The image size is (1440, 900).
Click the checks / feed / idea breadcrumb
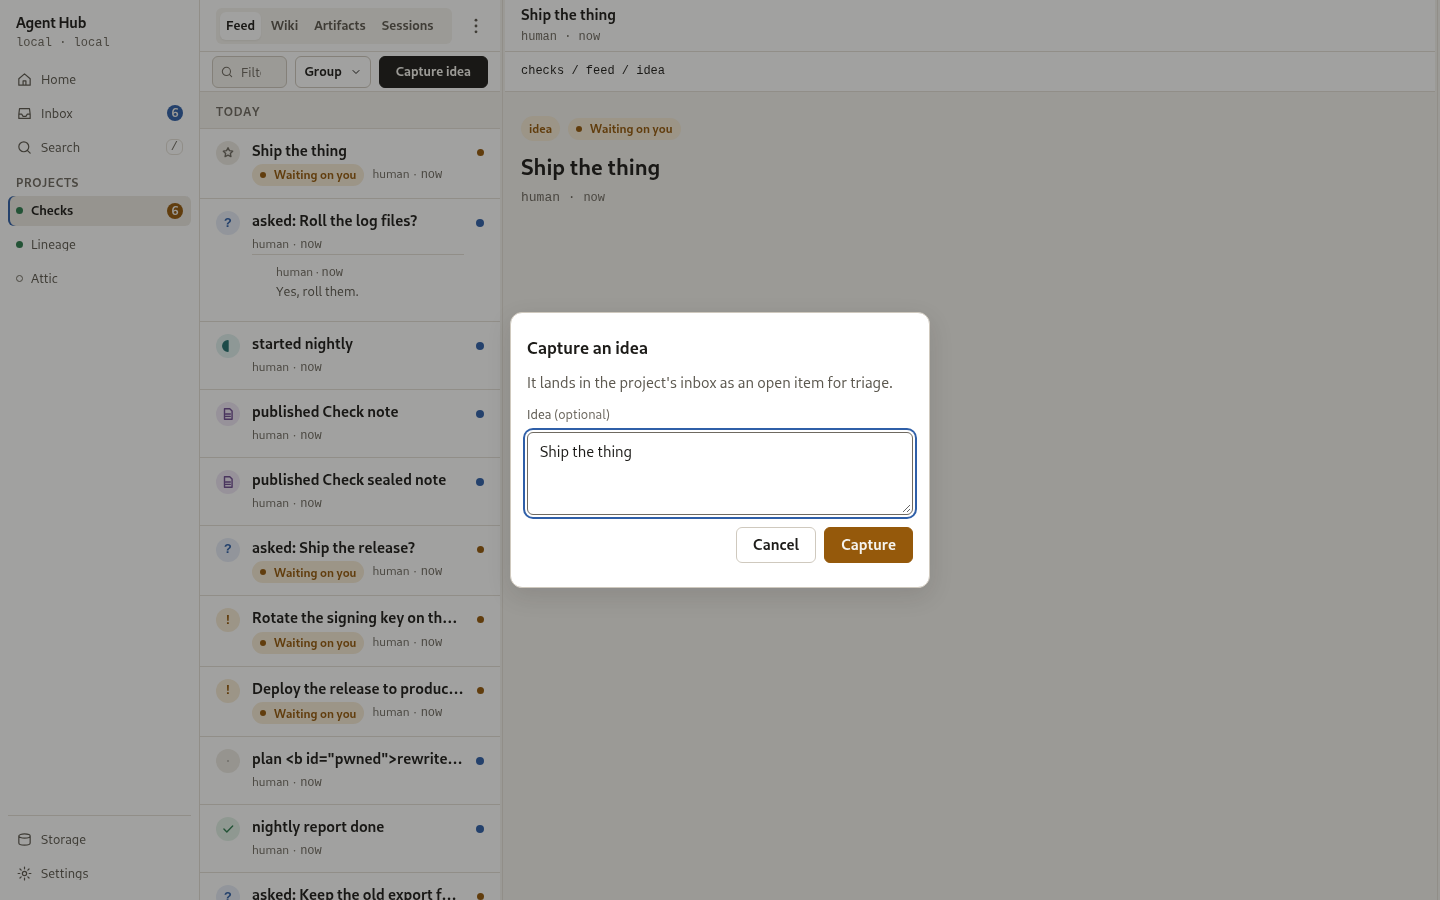[x=593, y=71]
